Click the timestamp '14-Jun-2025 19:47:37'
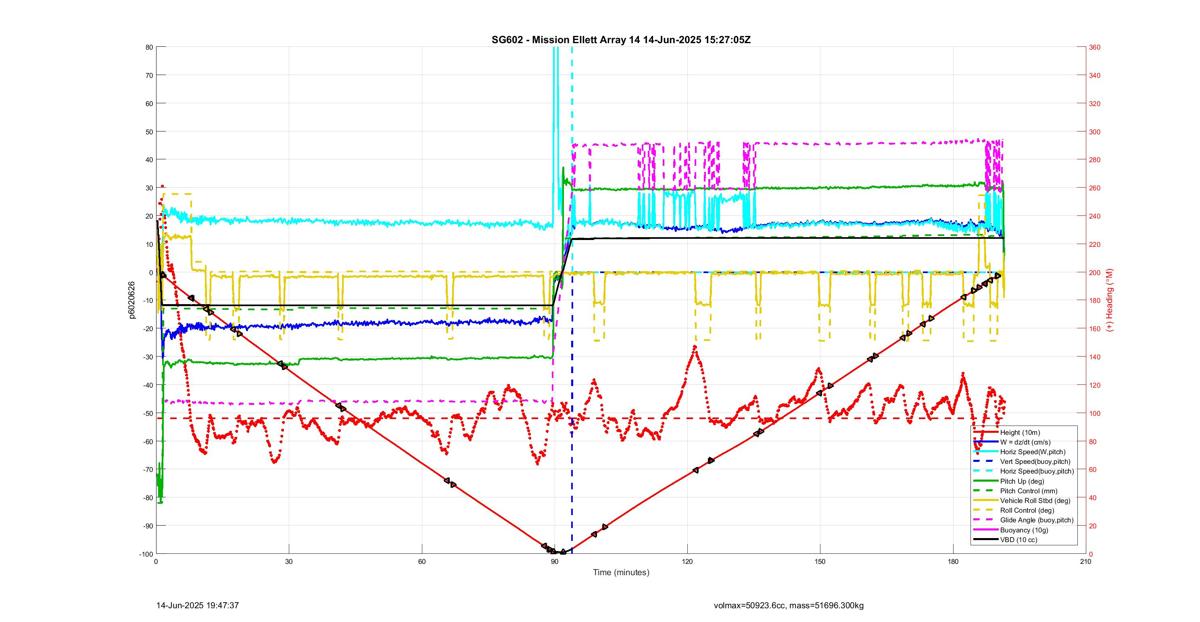Screen dimensions: 1200x622 (x=197, y=605)
